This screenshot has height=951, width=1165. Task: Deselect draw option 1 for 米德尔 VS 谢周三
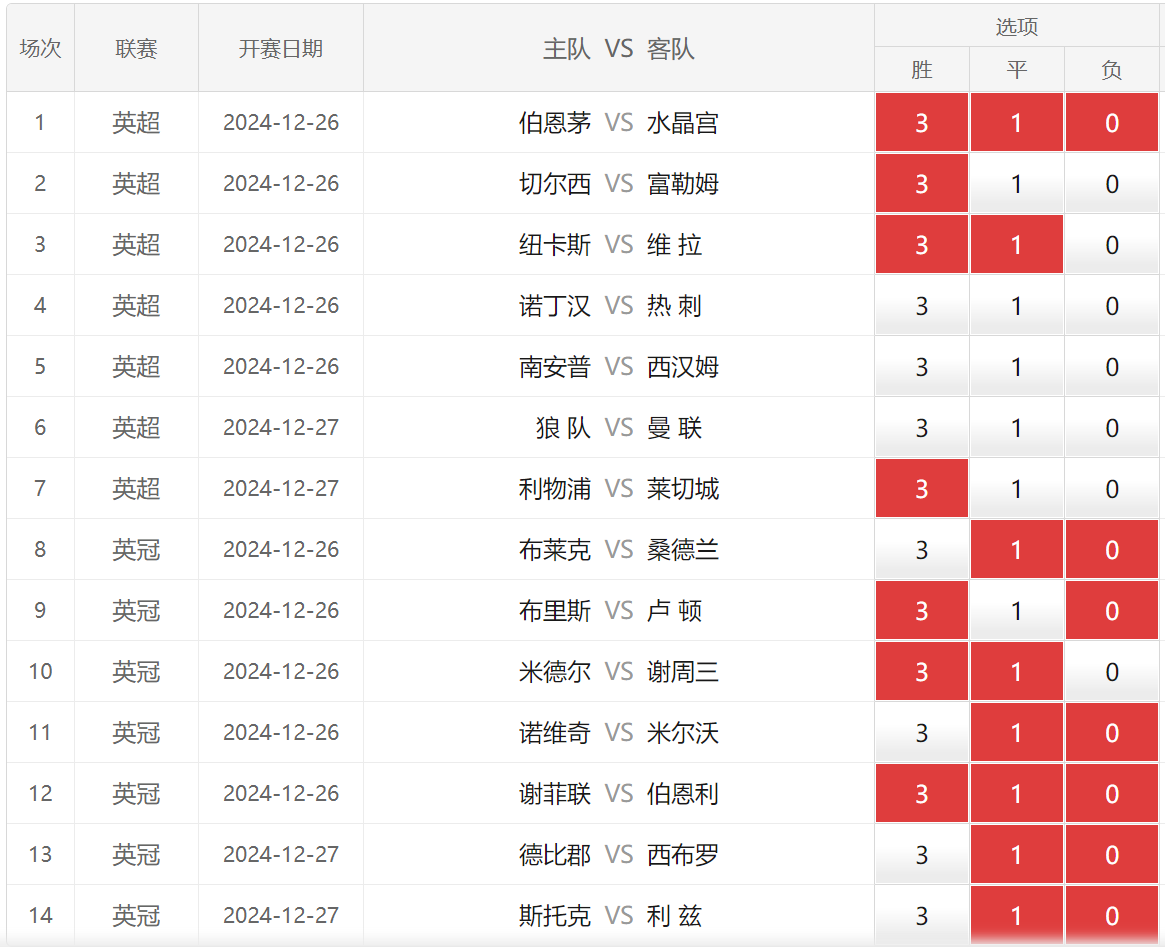tap(1016, 671)
